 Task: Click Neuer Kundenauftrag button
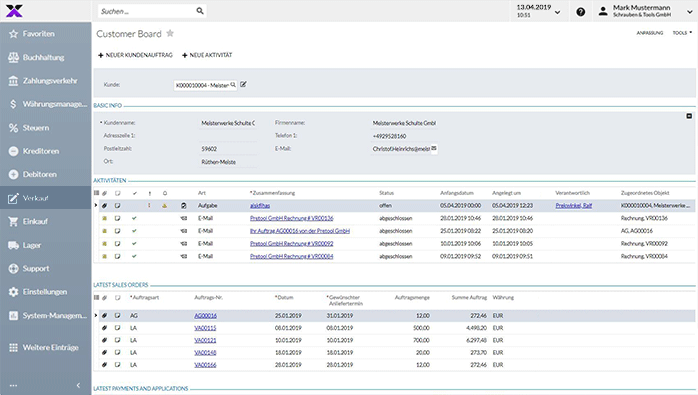[135, 55]
